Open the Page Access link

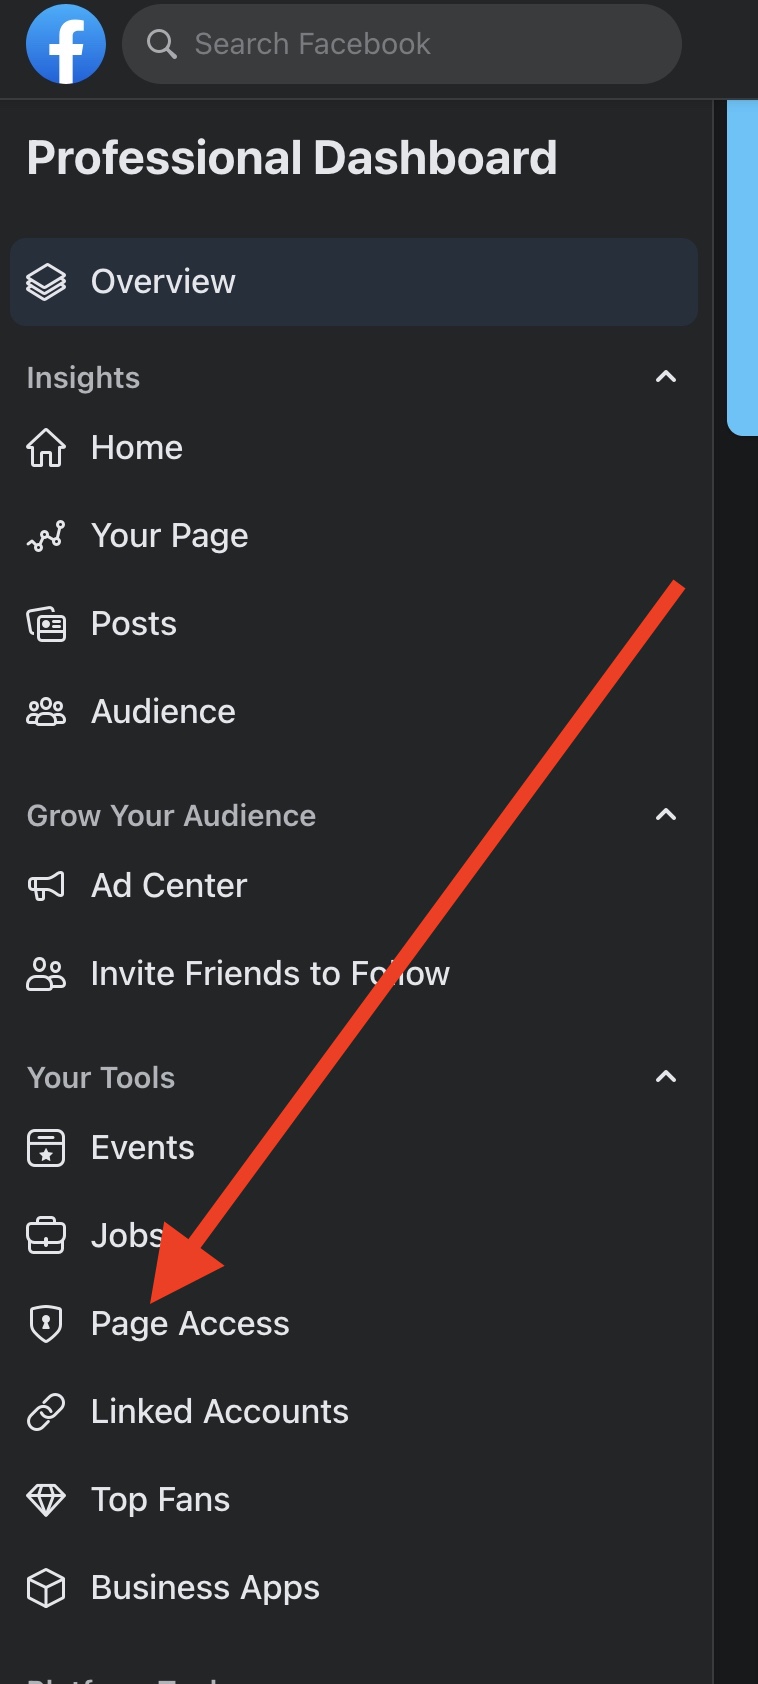(x=190, y=1324)
